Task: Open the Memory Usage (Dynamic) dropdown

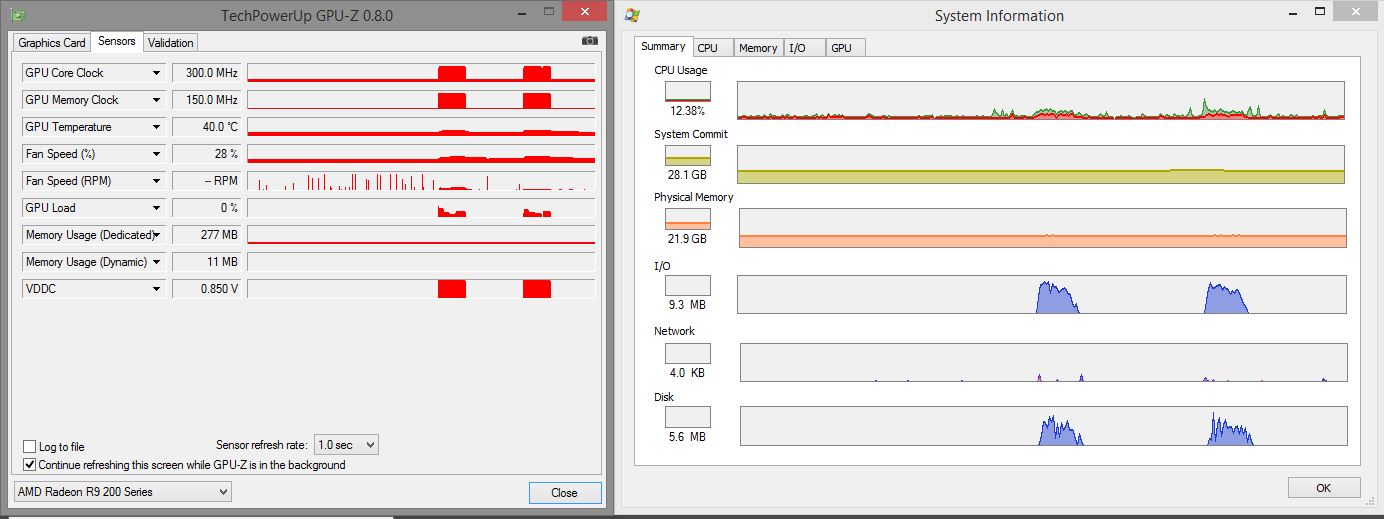Action: (x=156, y=262)
